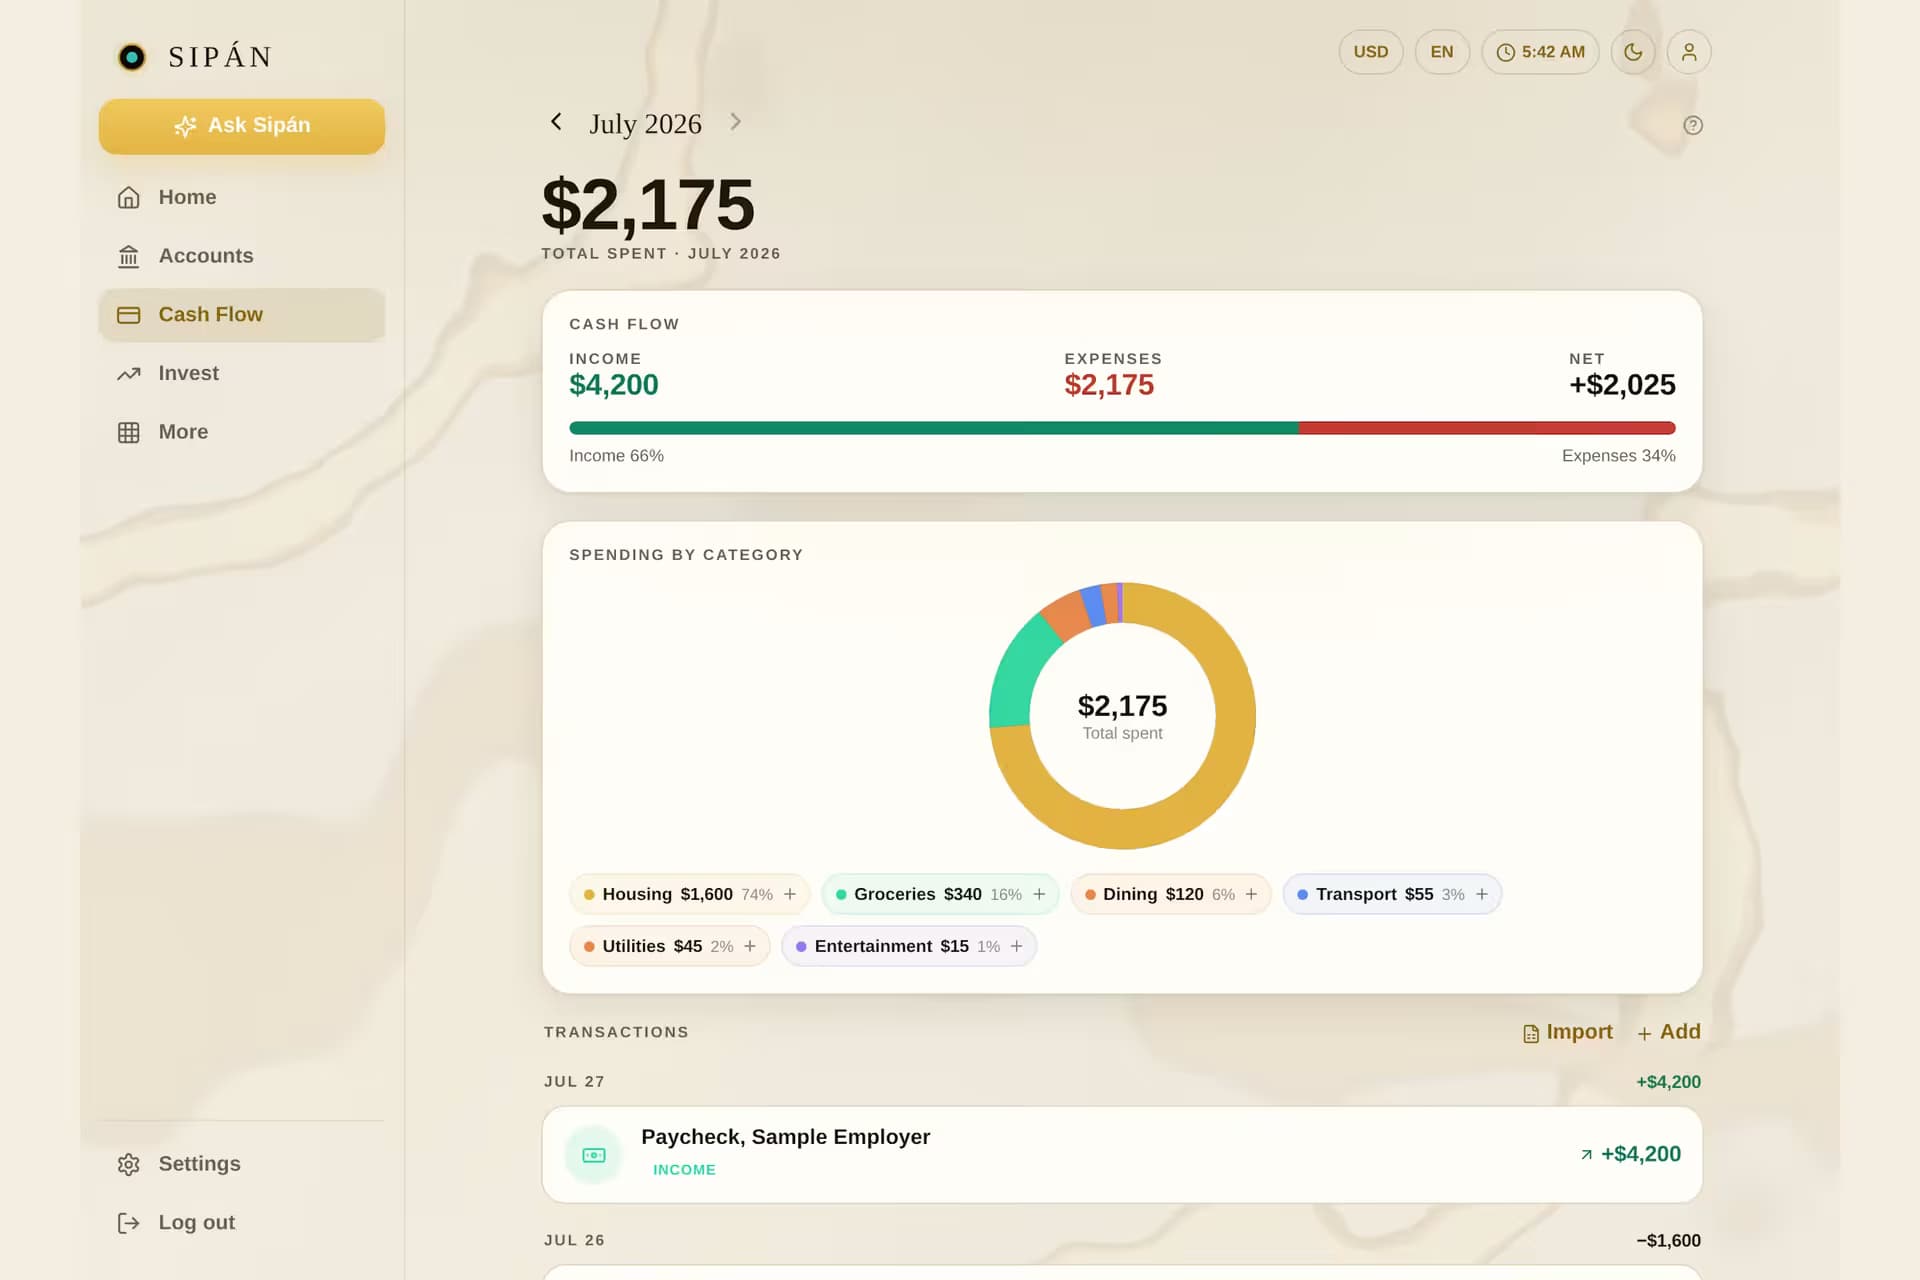Expand Transport with its plus icon
The width and height of the screenshot is (1920, 1280).
1482,894
